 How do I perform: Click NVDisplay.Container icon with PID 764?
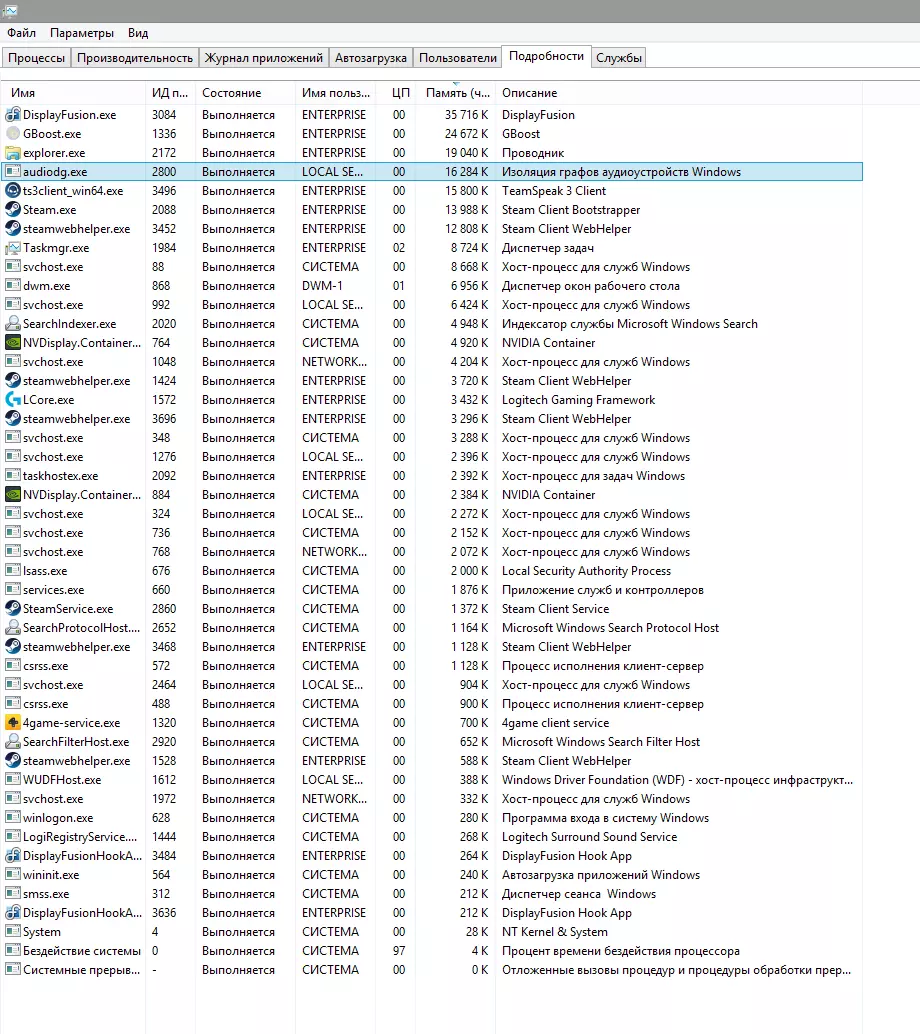point(13,343)
